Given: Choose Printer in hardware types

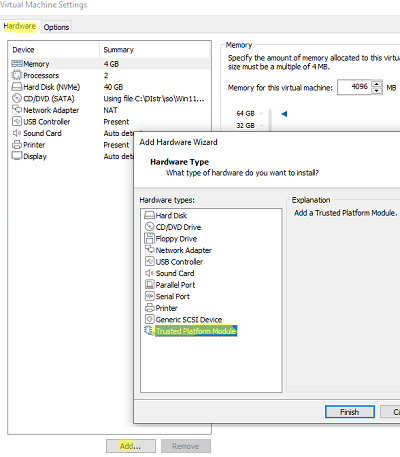Looking at the screenshot, I should pyautogui.click(x=166, y=308).
